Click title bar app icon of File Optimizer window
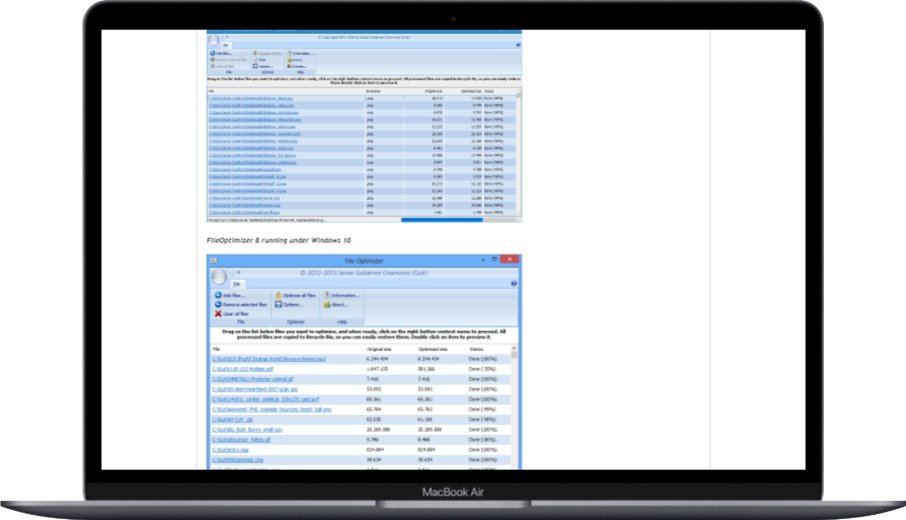906x520 pixels. click(213, 261)
